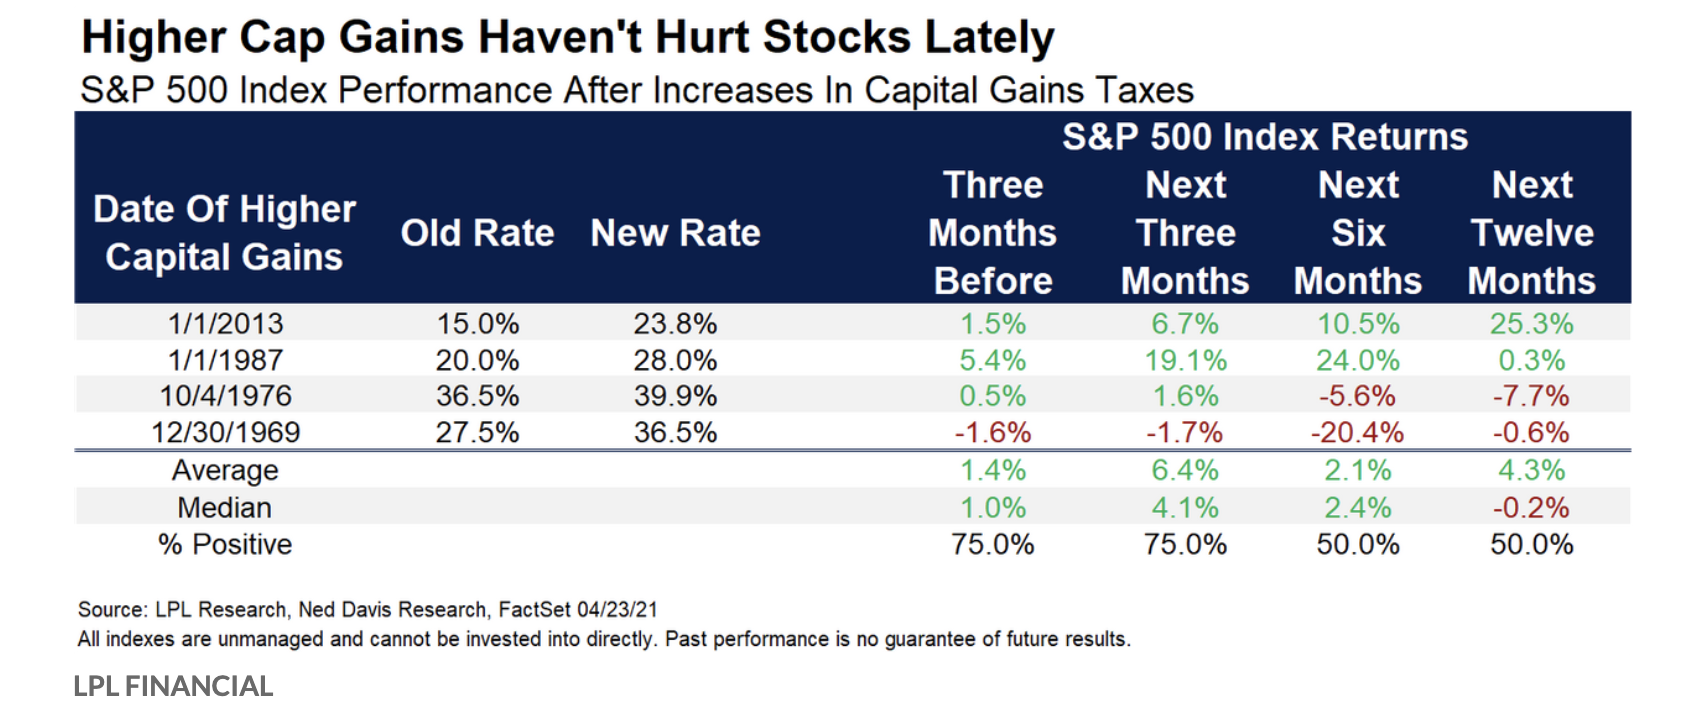Click the 25.3% twelve-month return value

pos(1531,324)
